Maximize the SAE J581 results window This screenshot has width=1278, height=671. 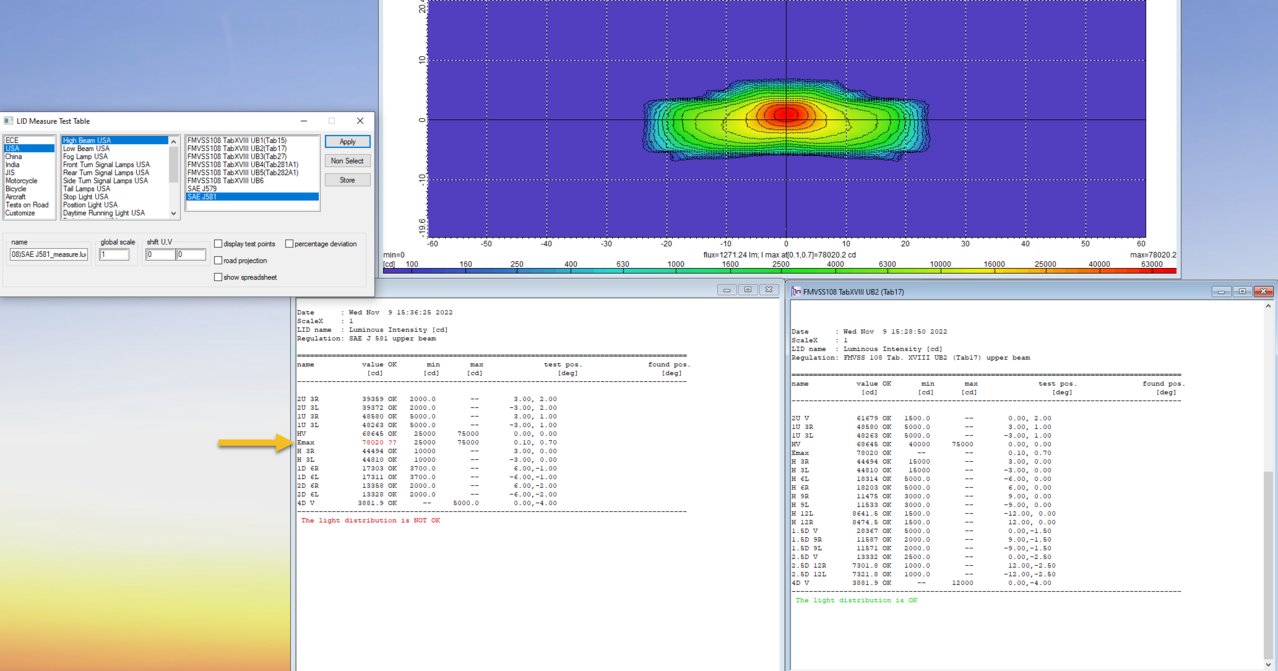pyautogui.click(x=748, y=289)
